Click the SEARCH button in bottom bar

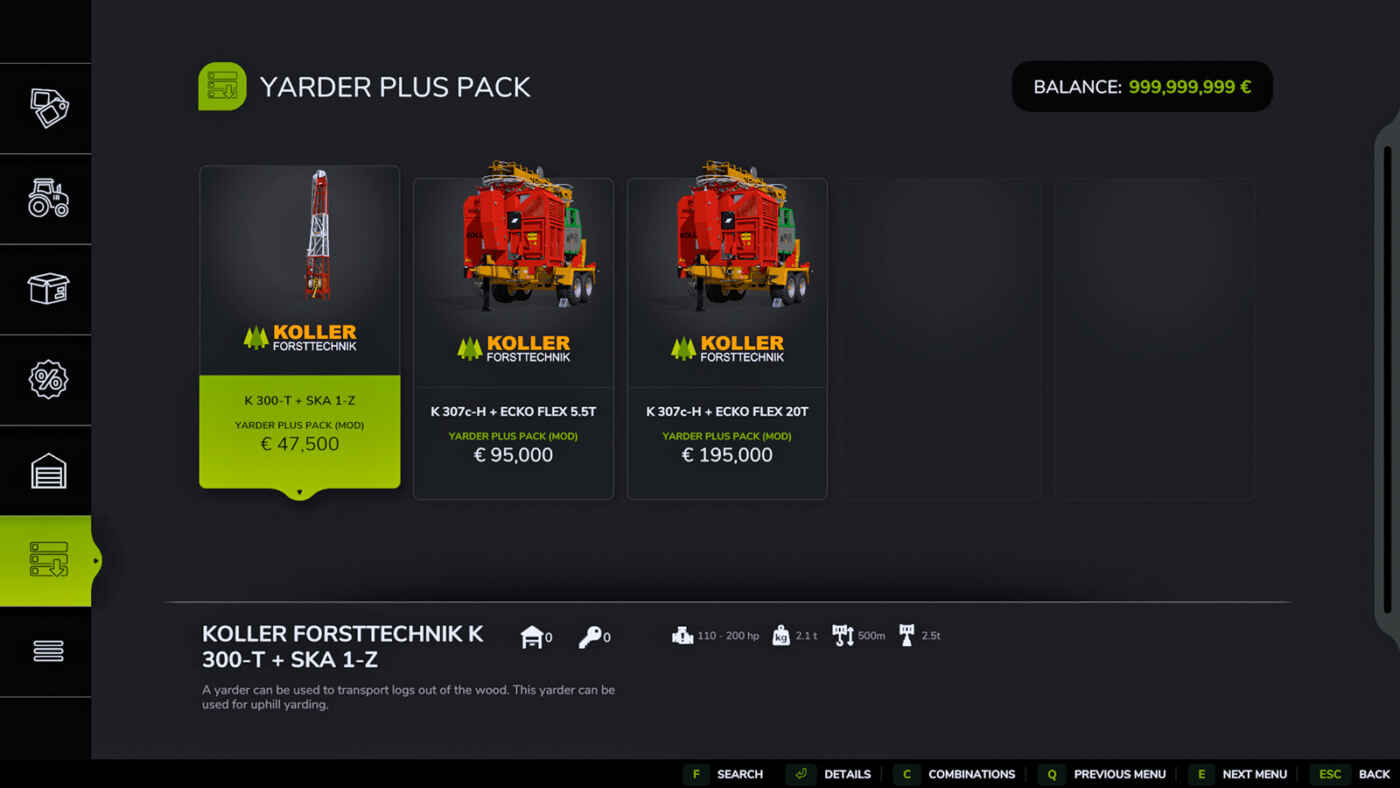click(x=724, y=774)
